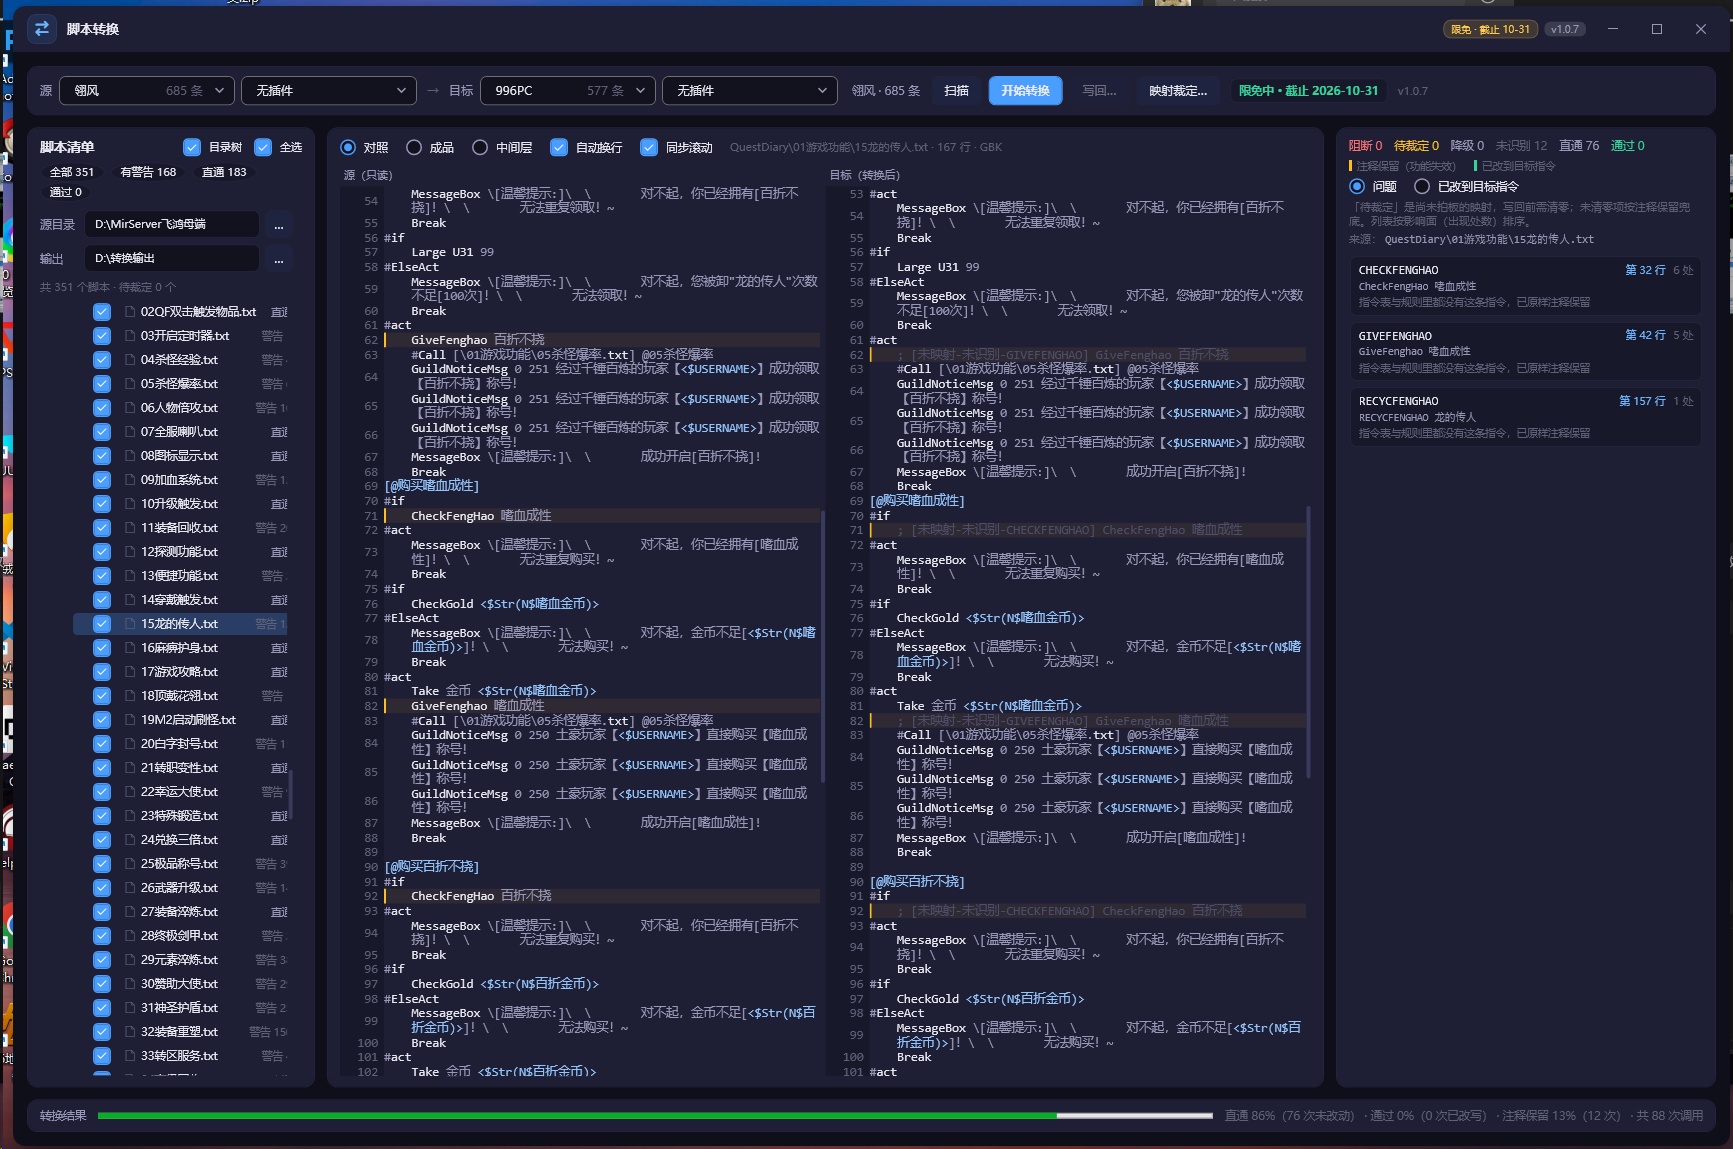1733x1149 pixels.
Task: Click the 脚本转换 app logo icon
Action: point(42,29)
